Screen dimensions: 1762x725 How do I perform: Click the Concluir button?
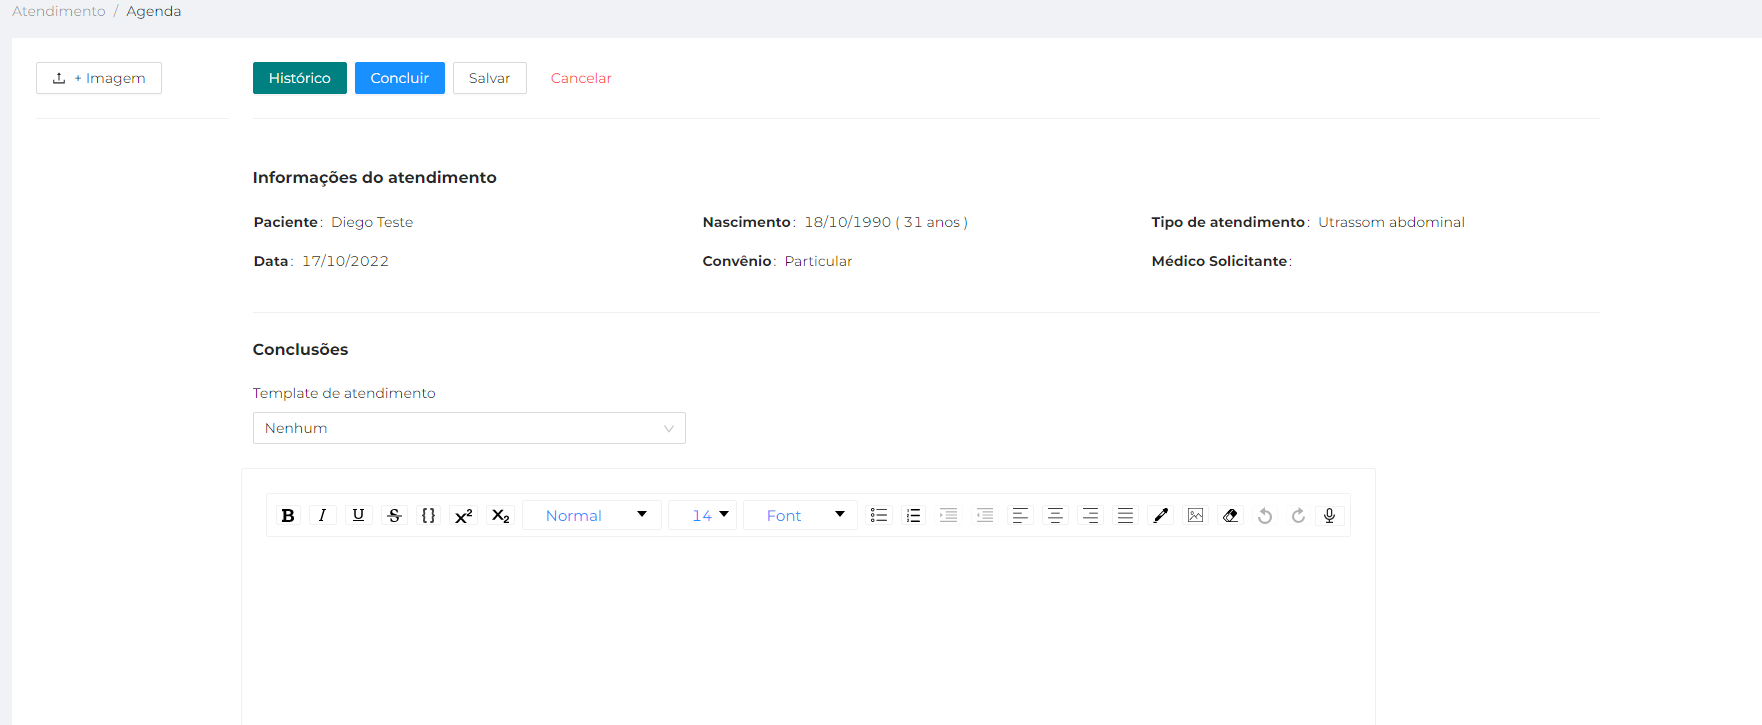click(x=399, y=78)
